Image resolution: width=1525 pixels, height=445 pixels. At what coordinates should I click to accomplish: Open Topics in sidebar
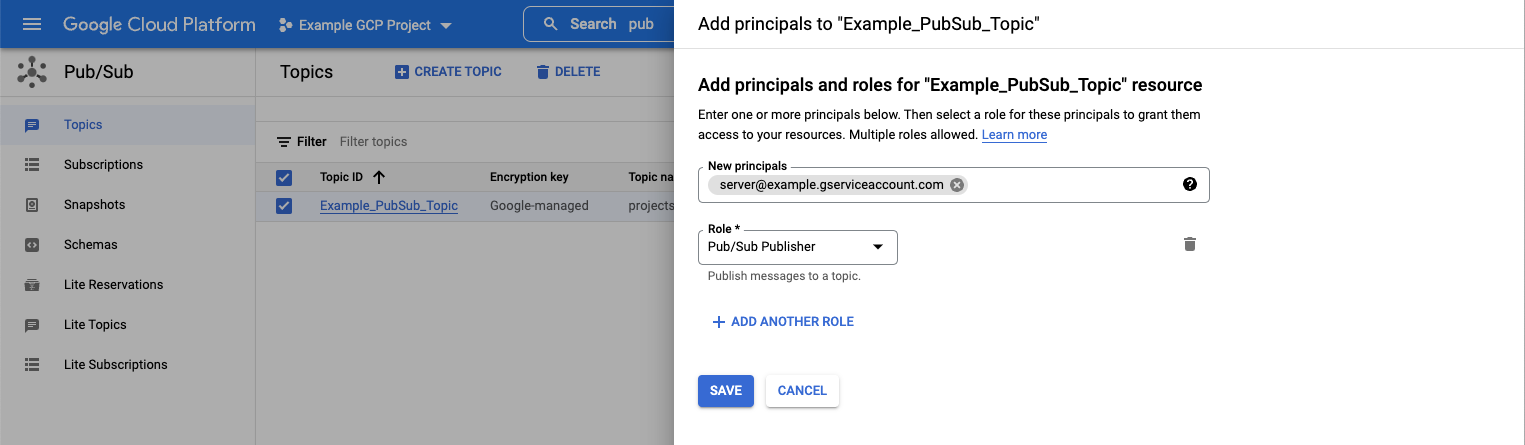[127, 125]
